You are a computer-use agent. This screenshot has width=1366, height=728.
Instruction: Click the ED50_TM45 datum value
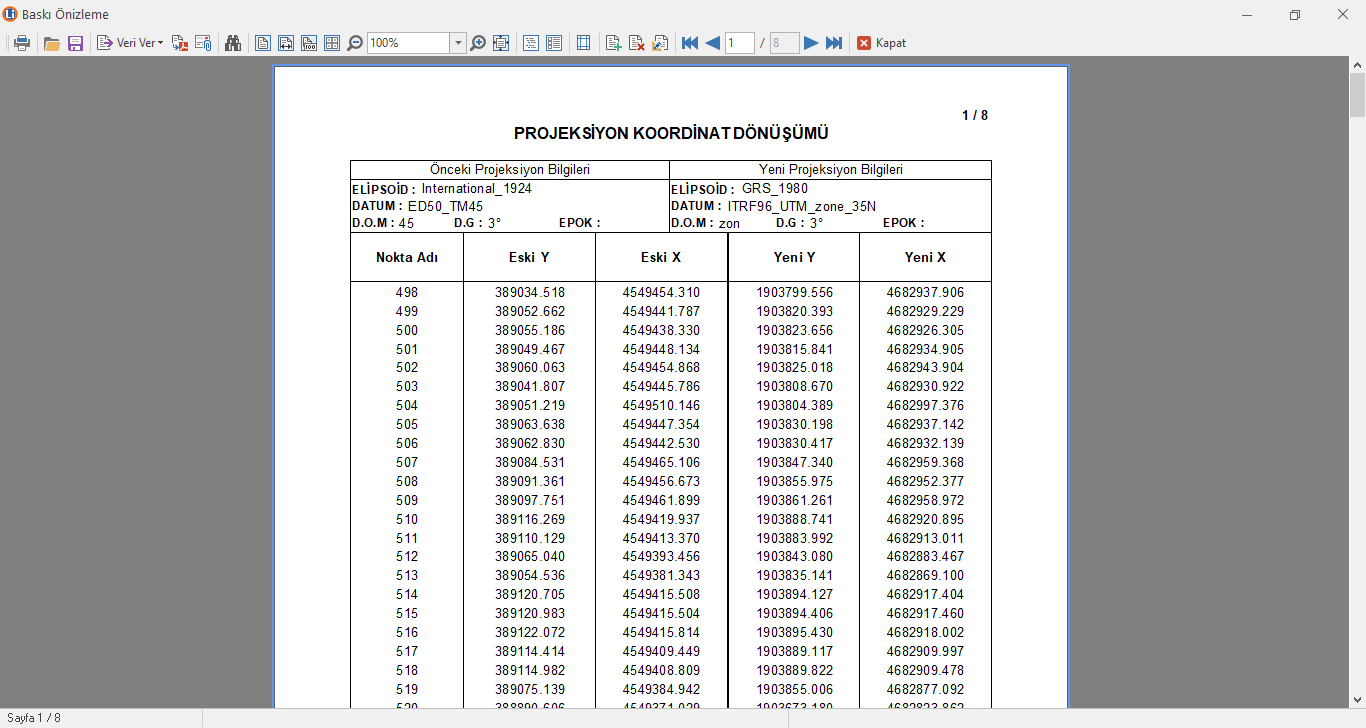point(445,206)
